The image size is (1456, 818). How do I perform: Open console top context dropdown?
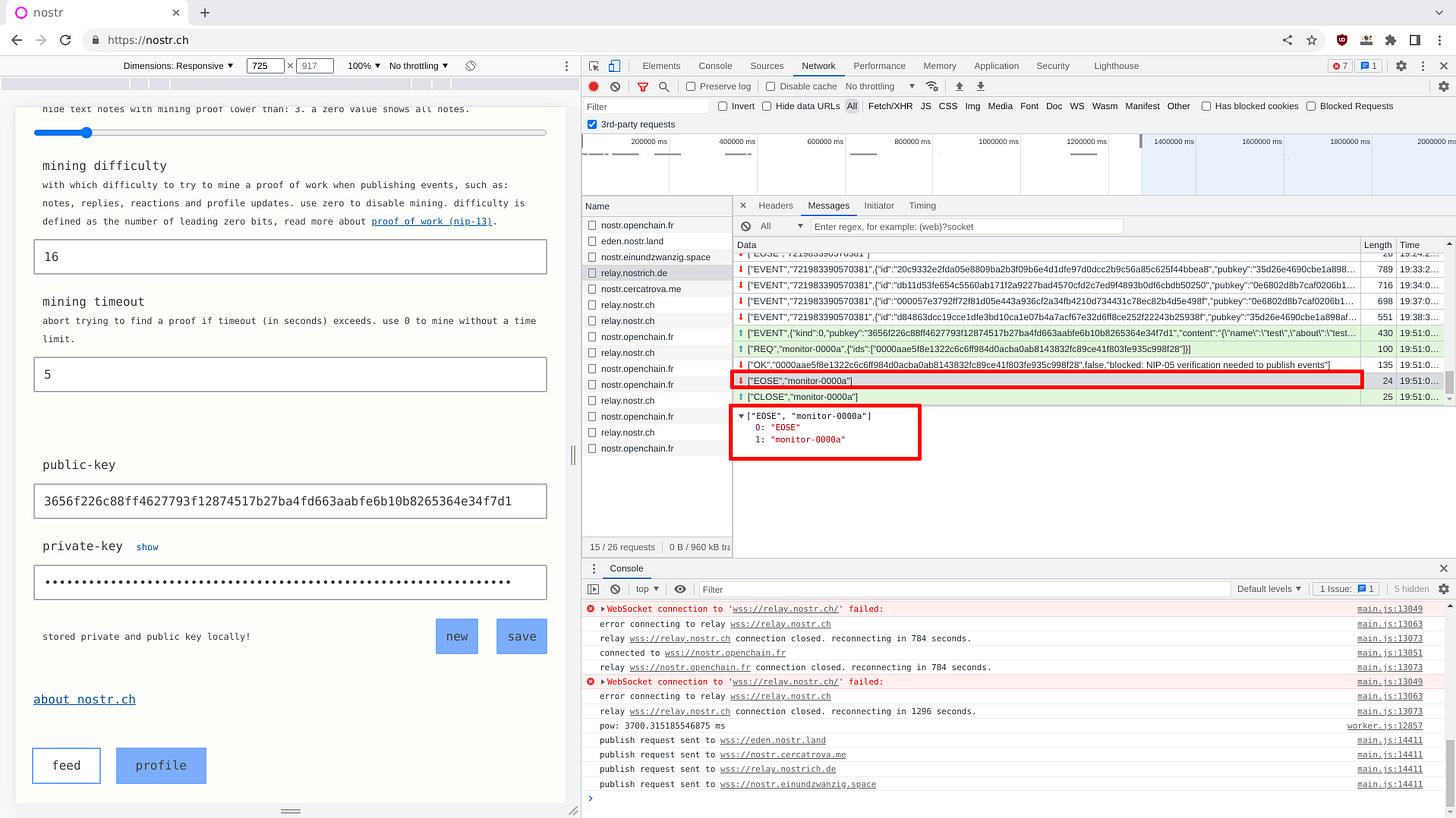[647, 589]
